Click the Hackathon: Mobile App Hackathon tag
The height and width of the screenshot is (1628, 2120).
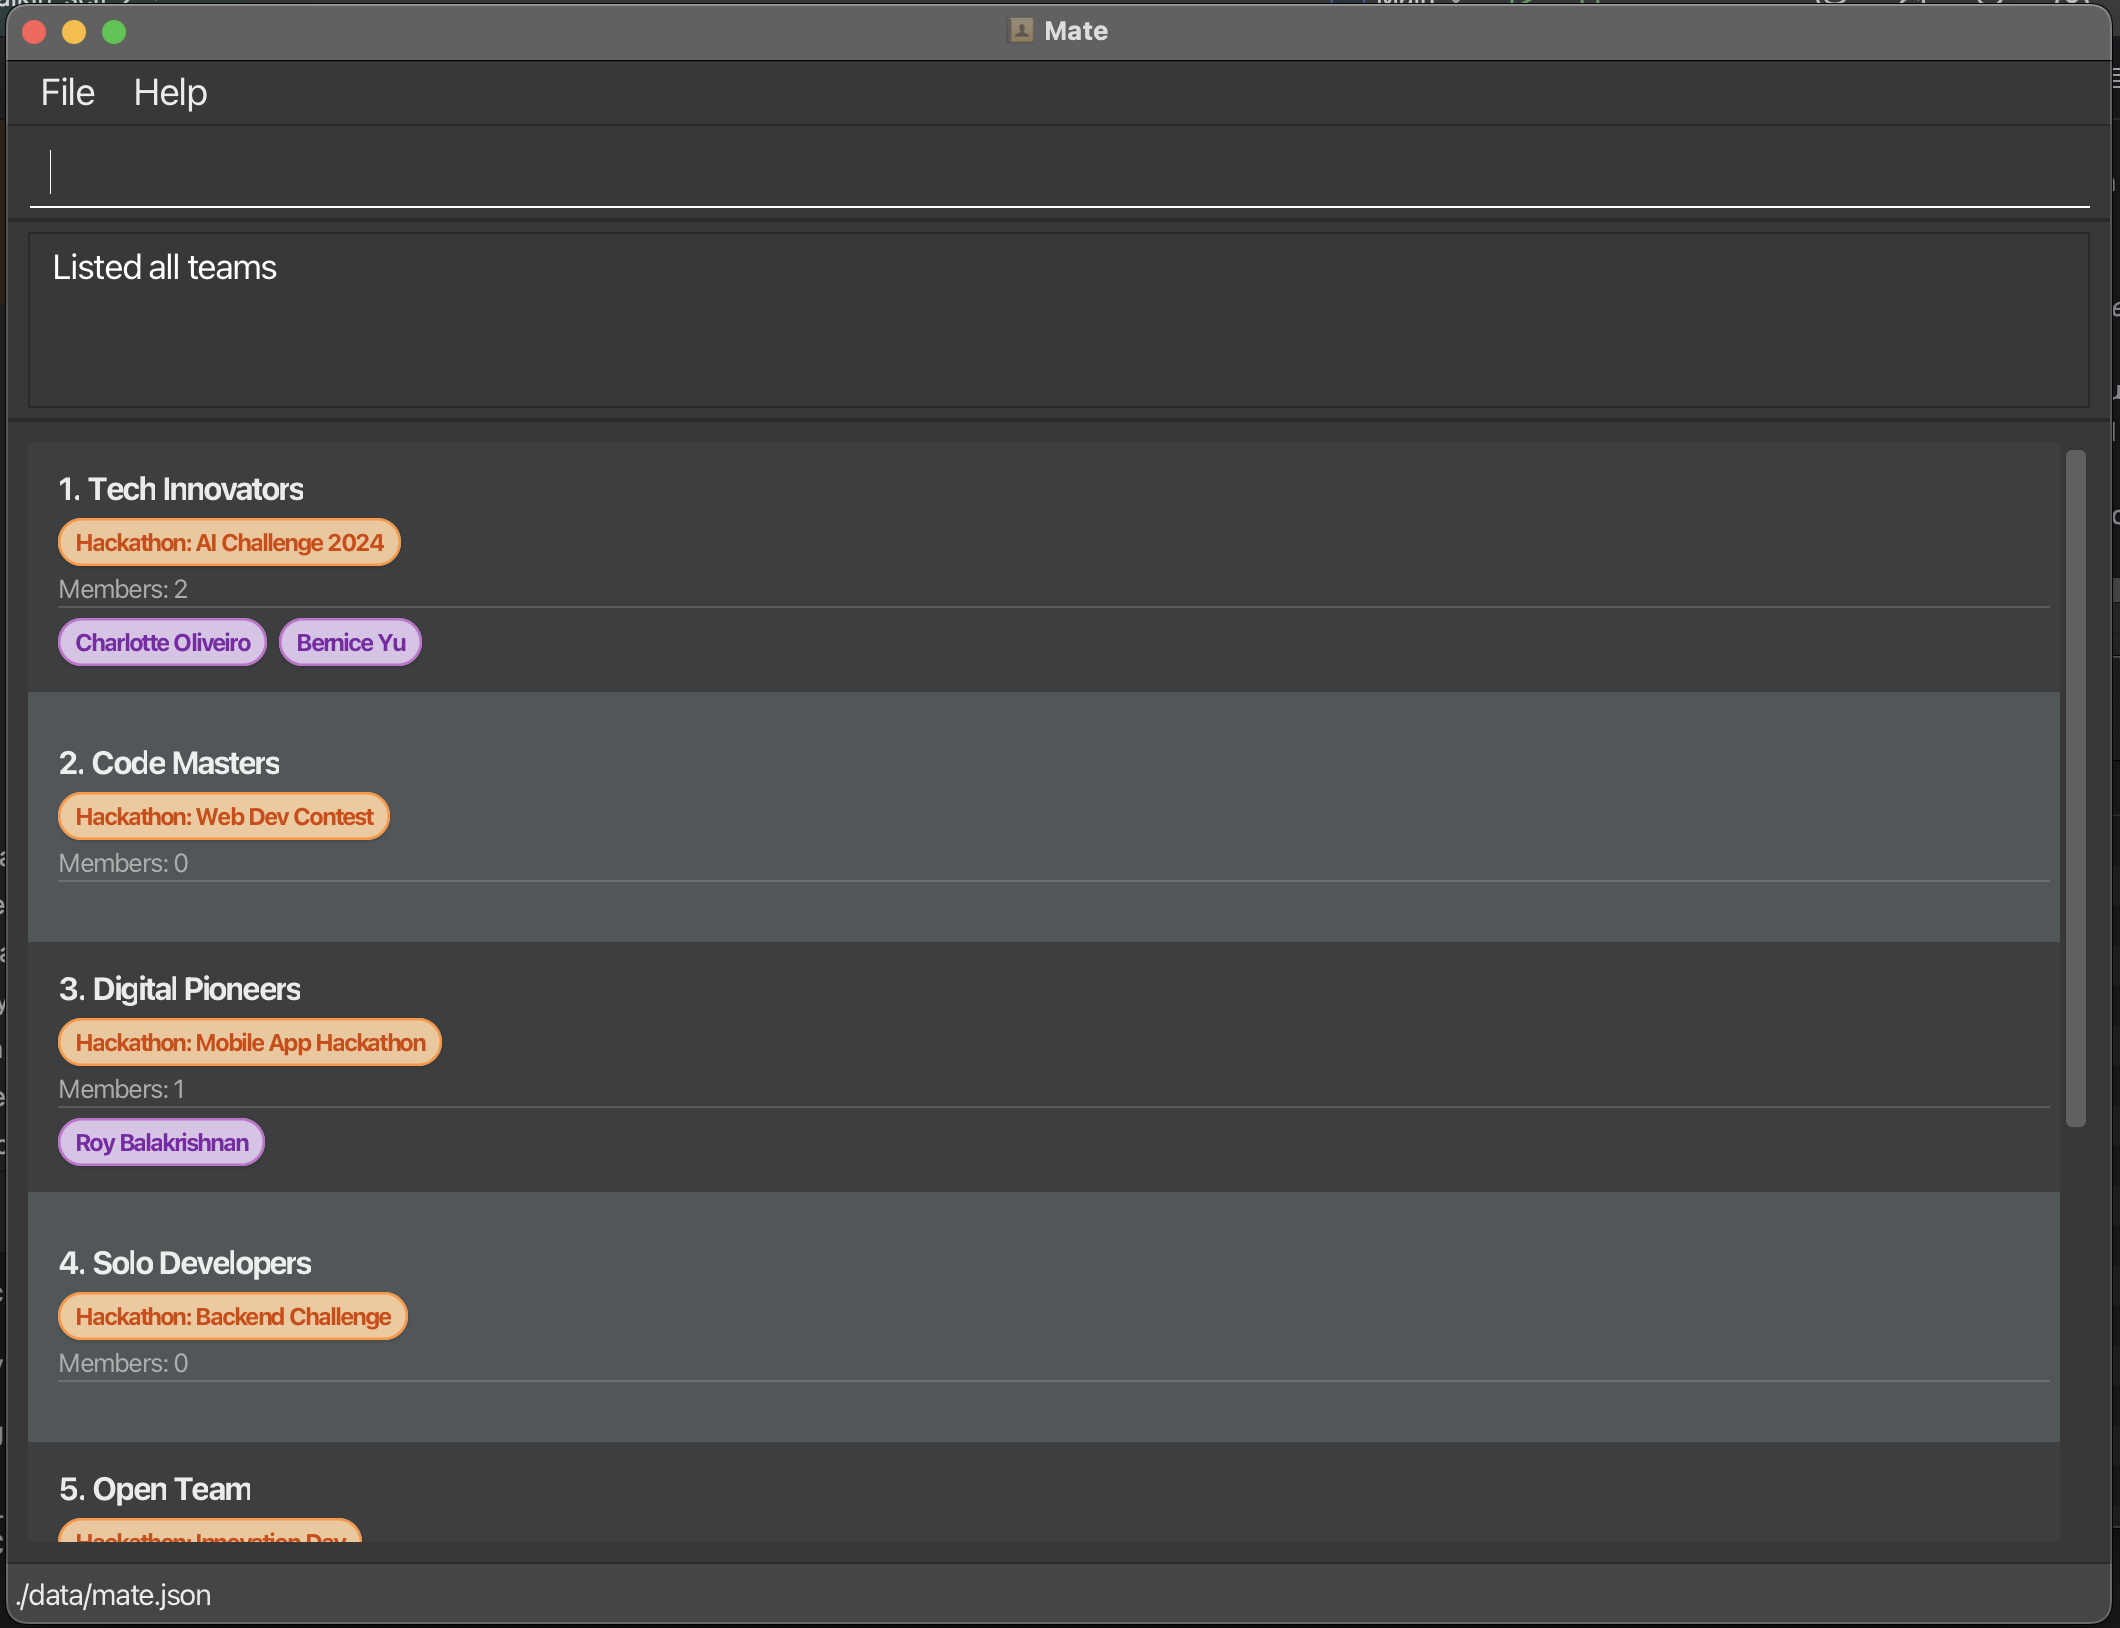[x=250, y=1043]
